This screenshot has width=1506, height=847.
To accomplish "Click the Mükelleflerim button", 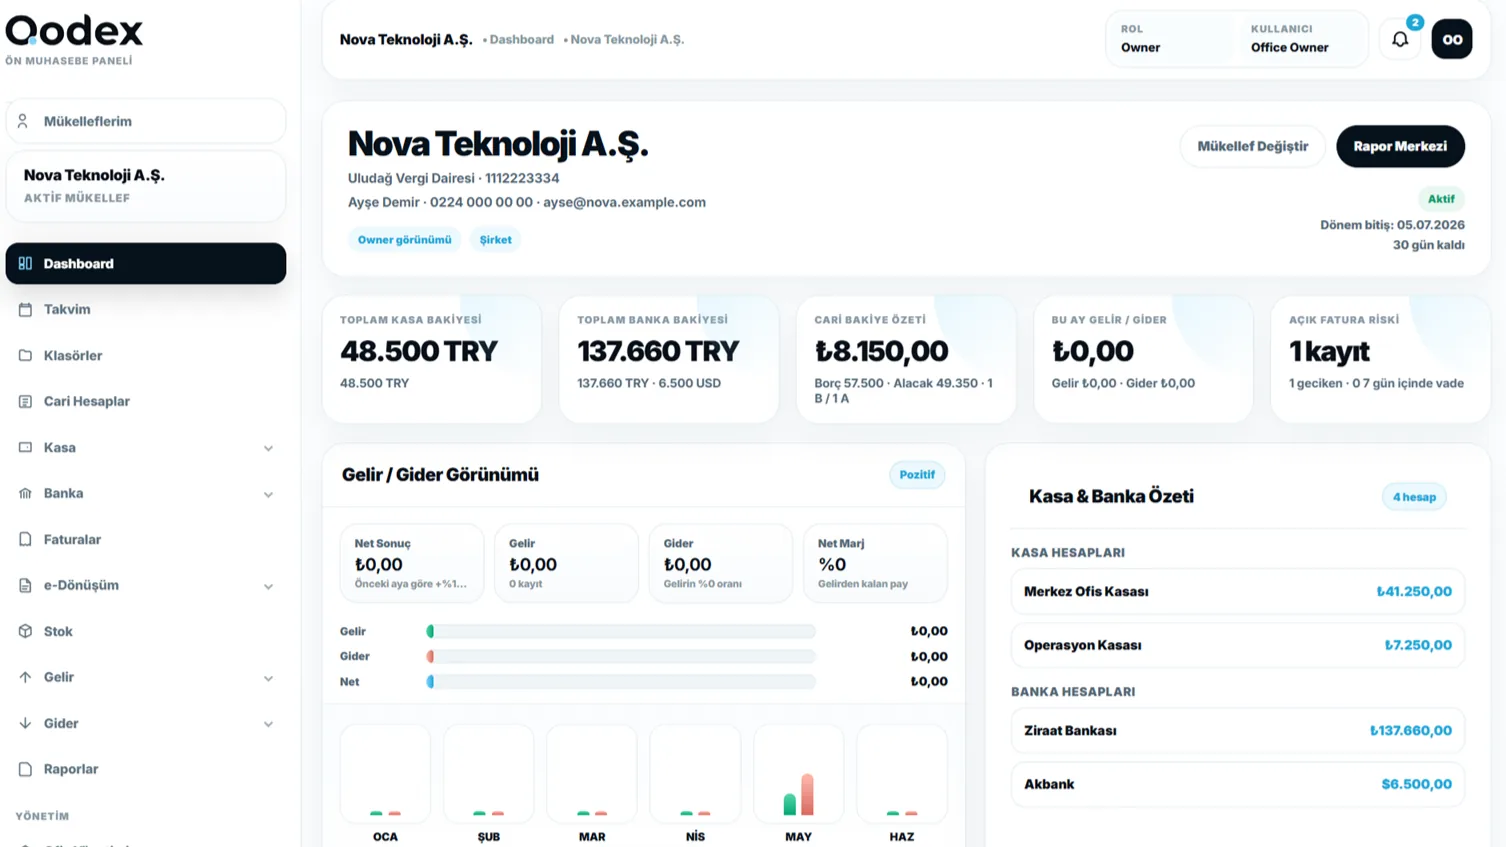I will pos(146,122).
